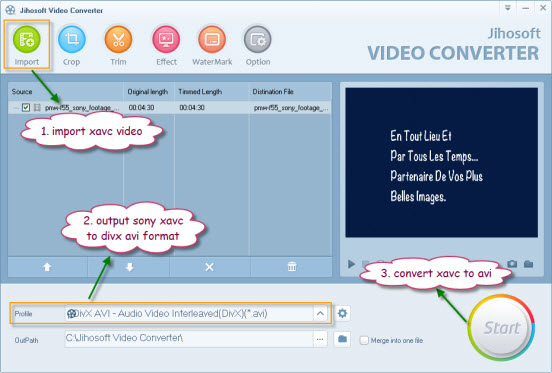This screenshot has height=373, width=552.
Task: Expand the Profile format dropdown arrow
Action: pos(320,313)
